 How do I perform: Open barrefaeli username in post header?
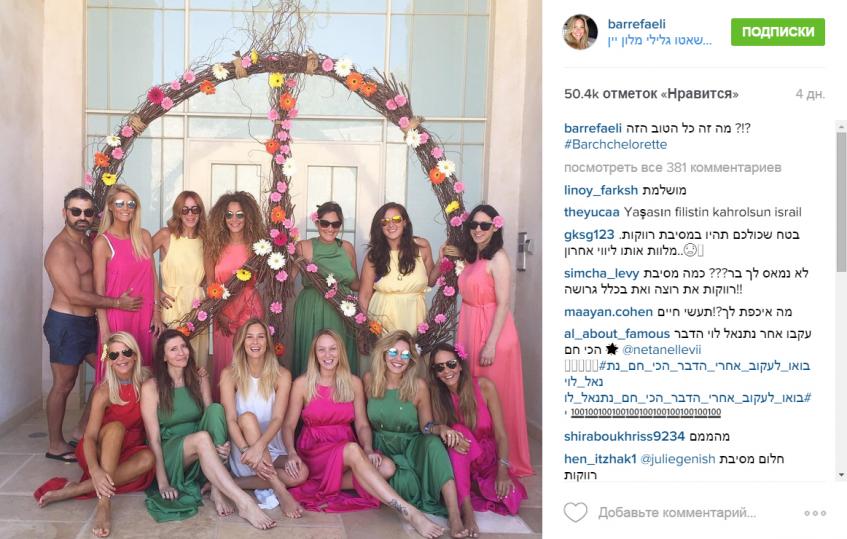pos(636,24)
